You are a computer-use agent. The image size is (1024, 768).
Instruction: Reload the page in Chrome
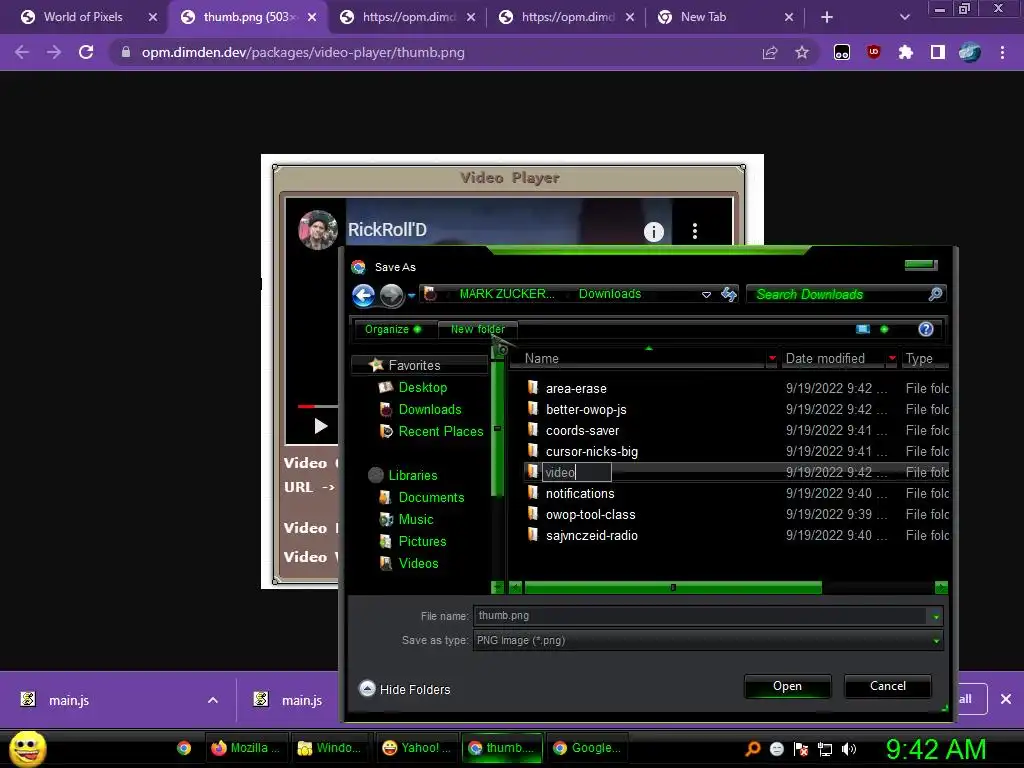click(x=86, y=52)
